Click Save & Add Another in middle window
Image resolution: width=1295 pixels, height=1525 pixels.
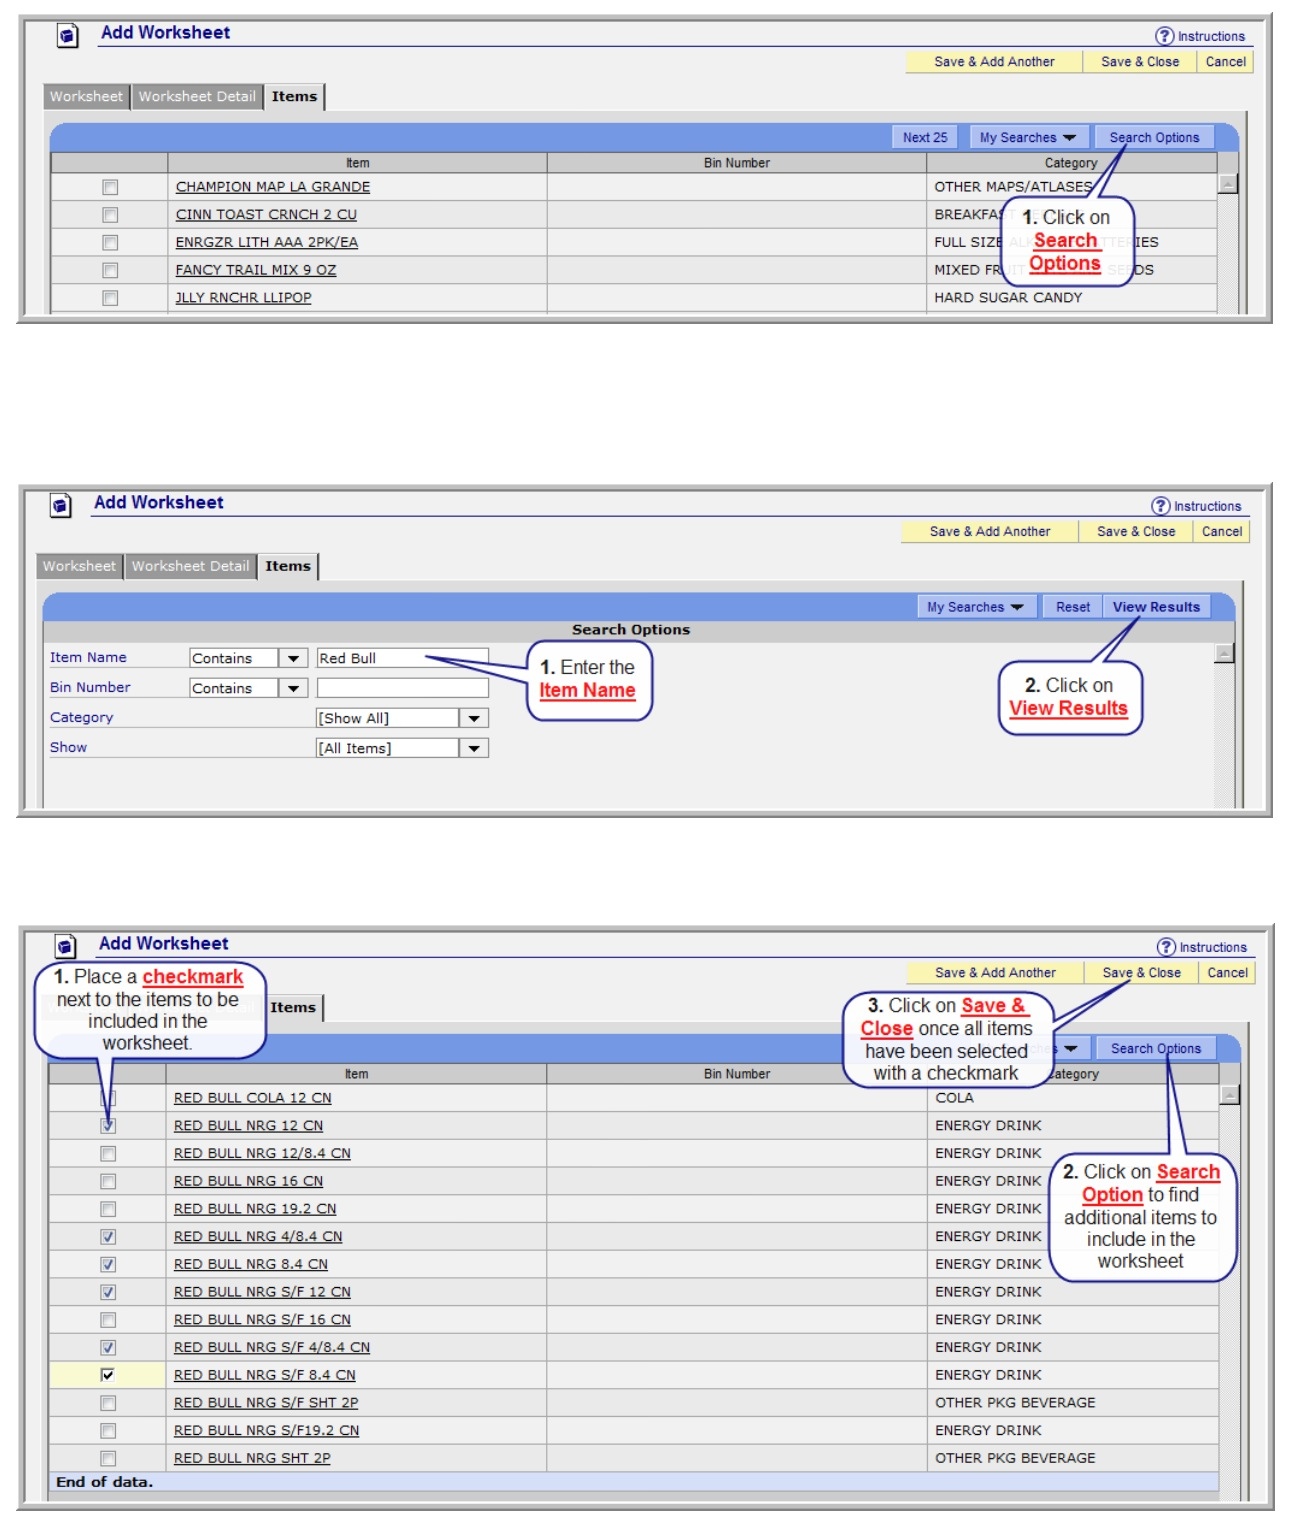[990, 532]
